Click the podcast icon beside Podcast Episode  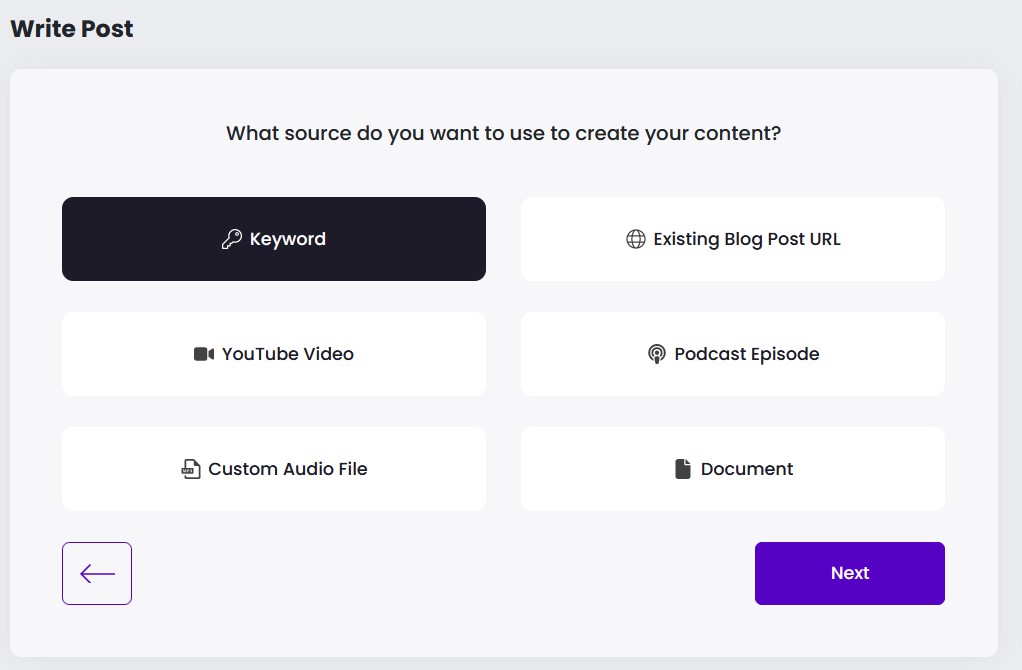[x=657, y=354]
